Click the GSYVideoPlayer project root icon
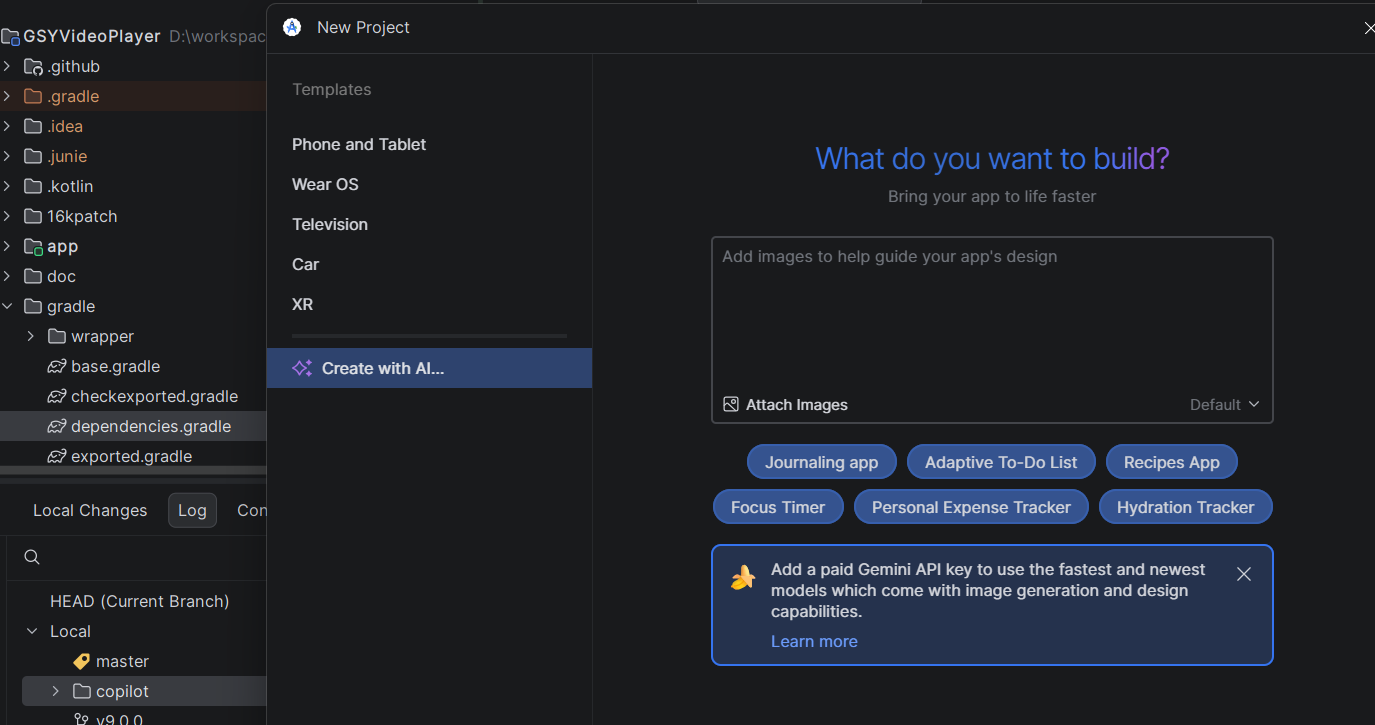This screenshot has width=1375, height=725. point(11,37)
